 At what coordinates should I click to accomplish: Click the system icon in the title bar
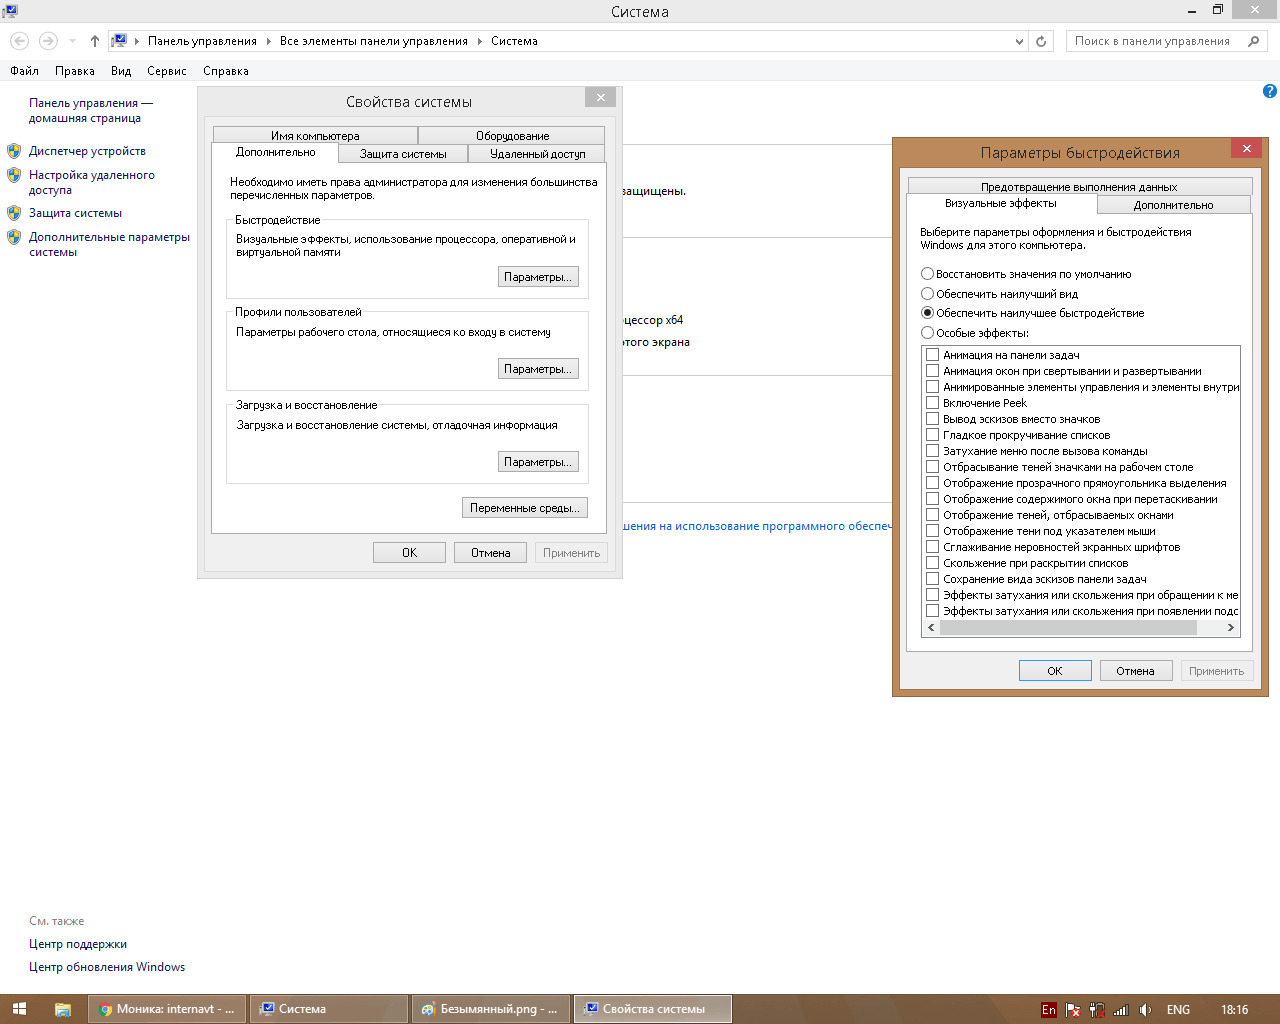click(10, 11)
